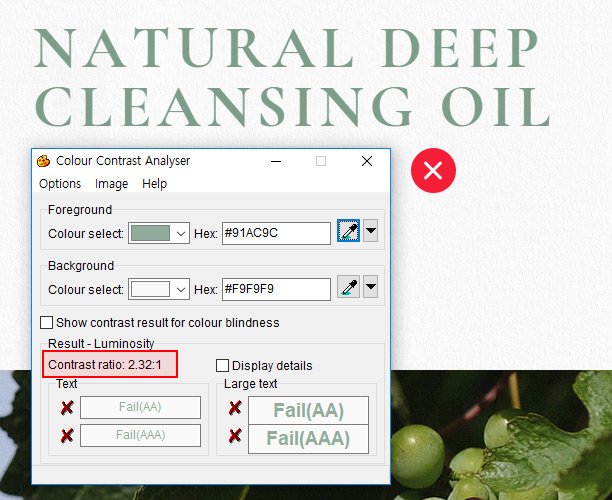
Task: Click the Colour Contrast Analyser palette icon
Action: (44, 161)
